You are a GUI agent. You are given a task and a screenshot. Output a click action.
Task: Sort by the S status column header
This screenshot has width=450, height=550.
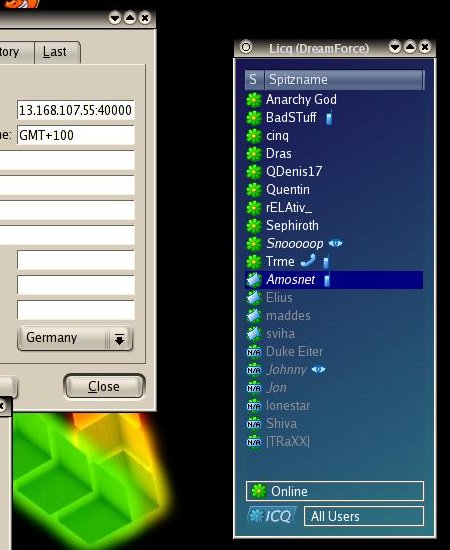(254, 80)
